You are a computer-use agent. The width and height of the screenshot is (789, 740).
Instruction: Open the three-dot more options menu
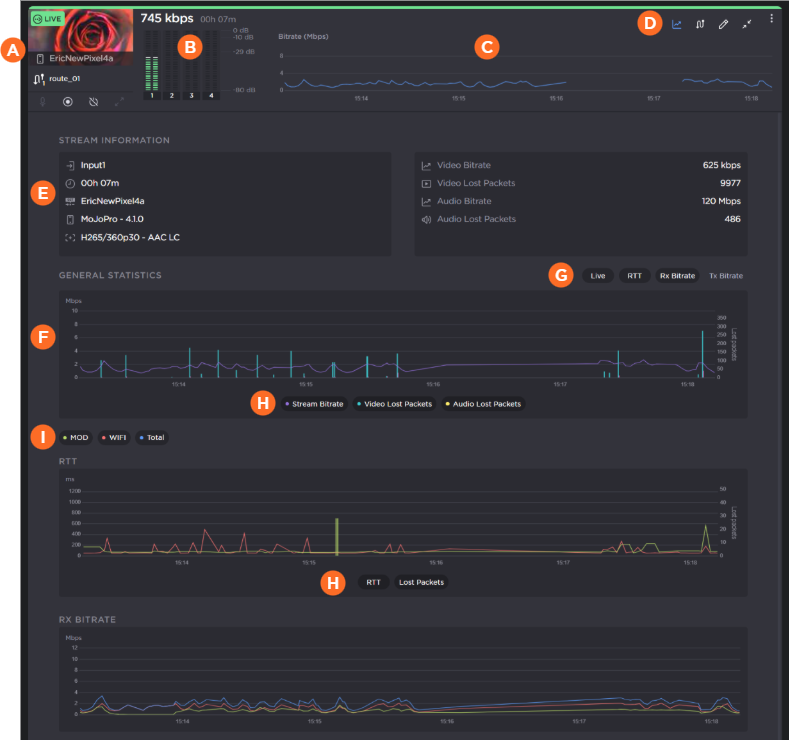[771, 19]
